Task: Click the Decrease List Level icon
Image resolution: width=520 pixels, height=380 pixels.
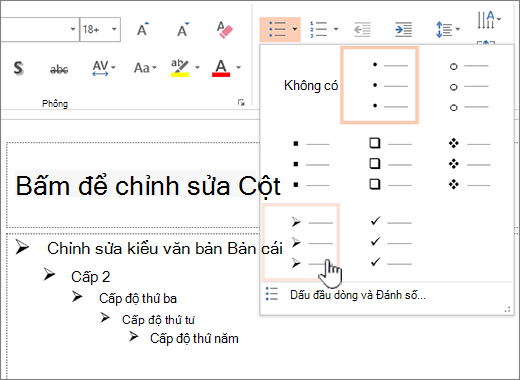Action: [x=362, y=29]
